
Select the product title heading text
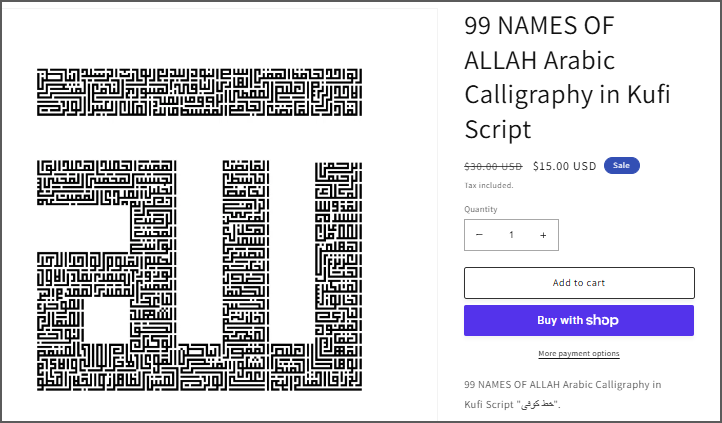[567, 77]
